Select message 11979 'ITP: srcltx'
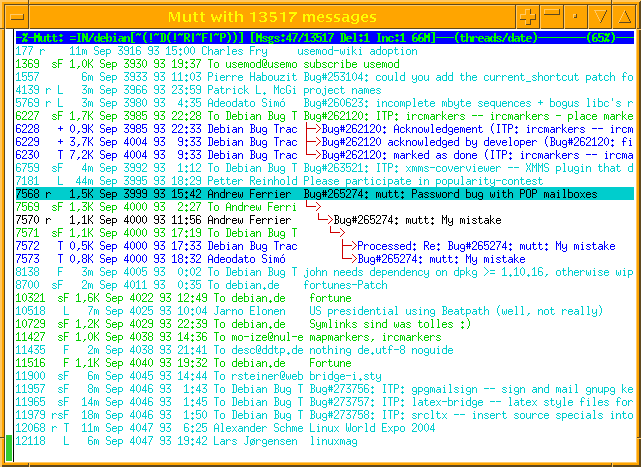 pyautogui.click(x=325, y=415)
